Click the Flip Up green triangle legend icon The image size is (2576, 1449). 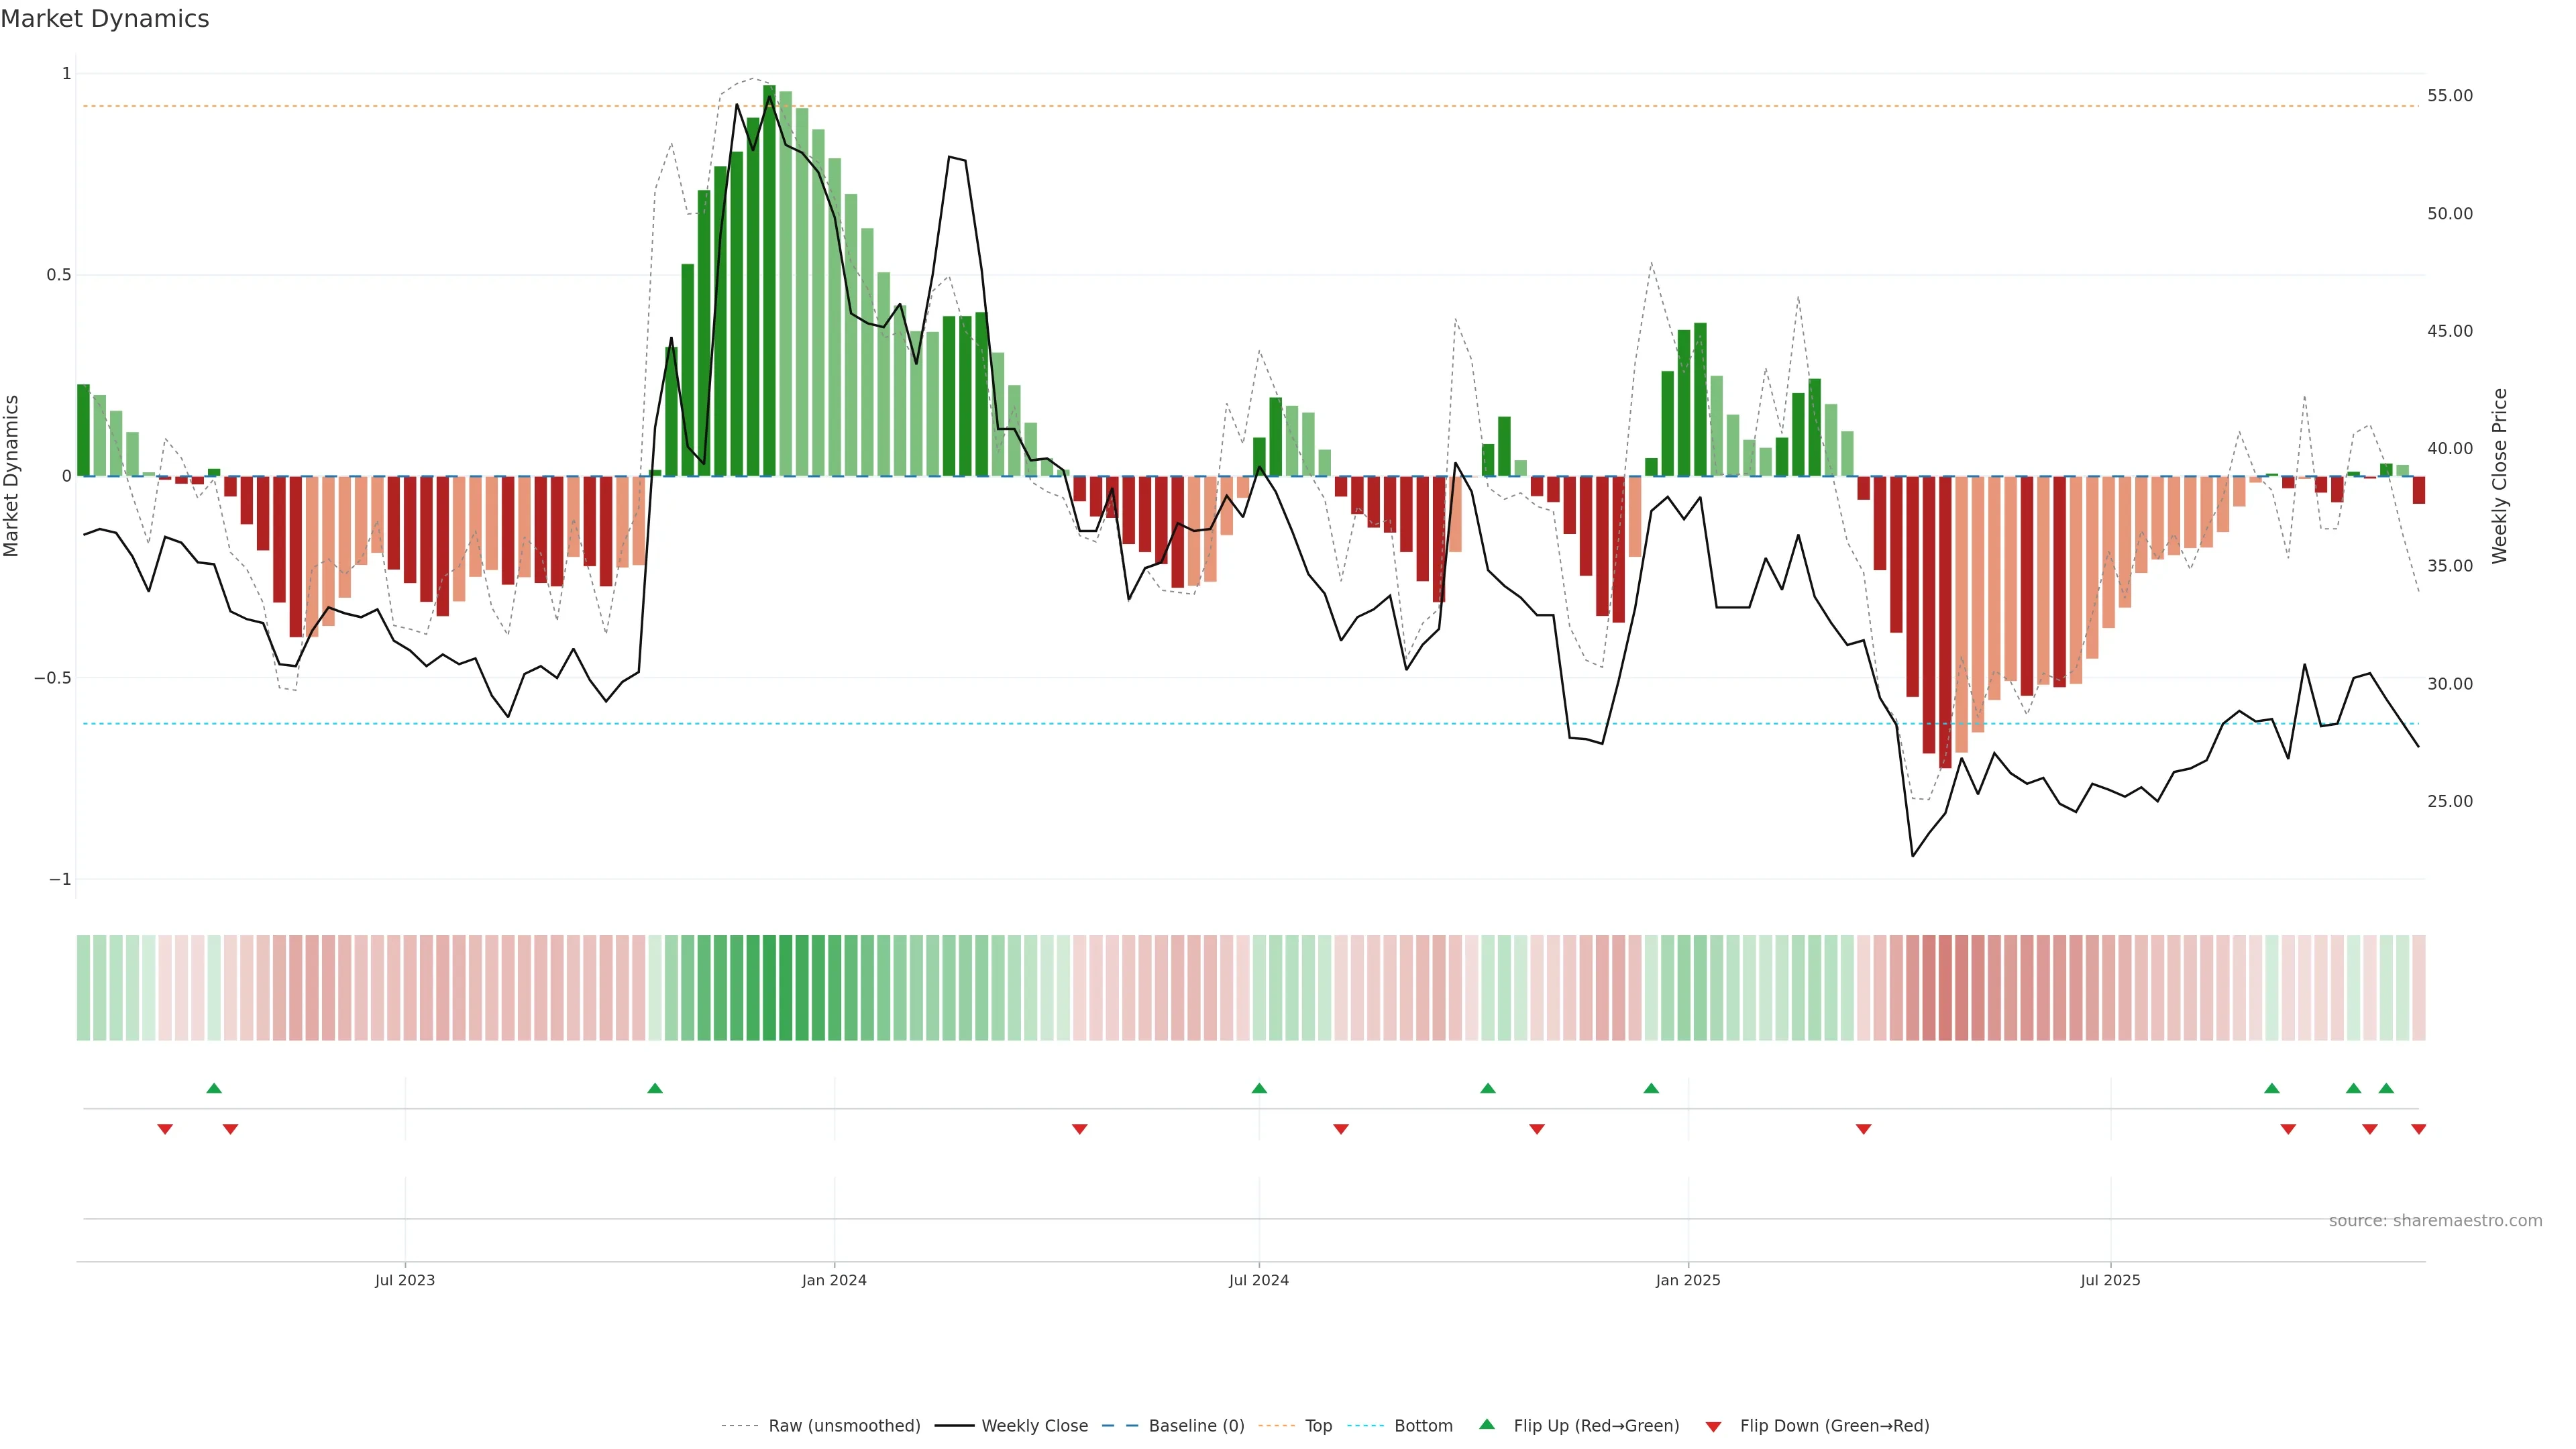pos(1486,1424)
